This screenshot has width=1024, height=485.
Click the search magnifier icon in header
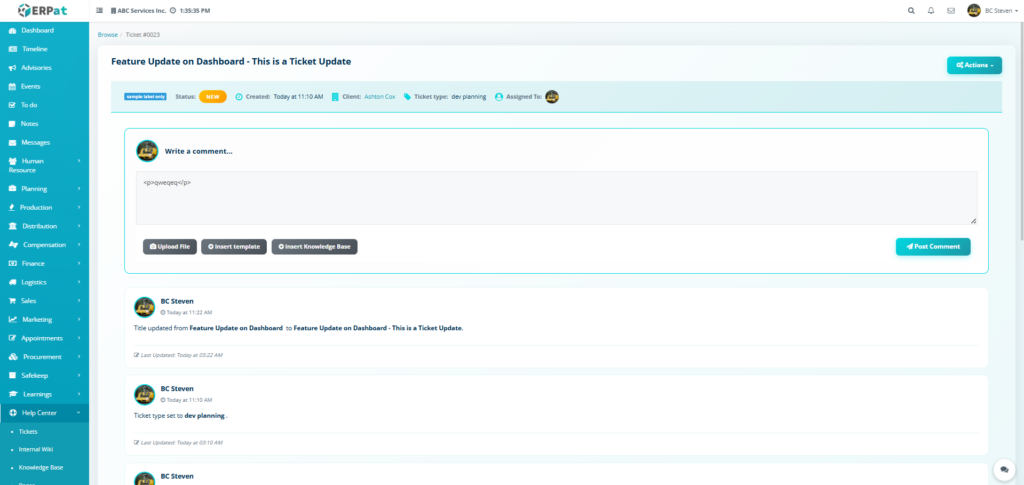(910, 10)
